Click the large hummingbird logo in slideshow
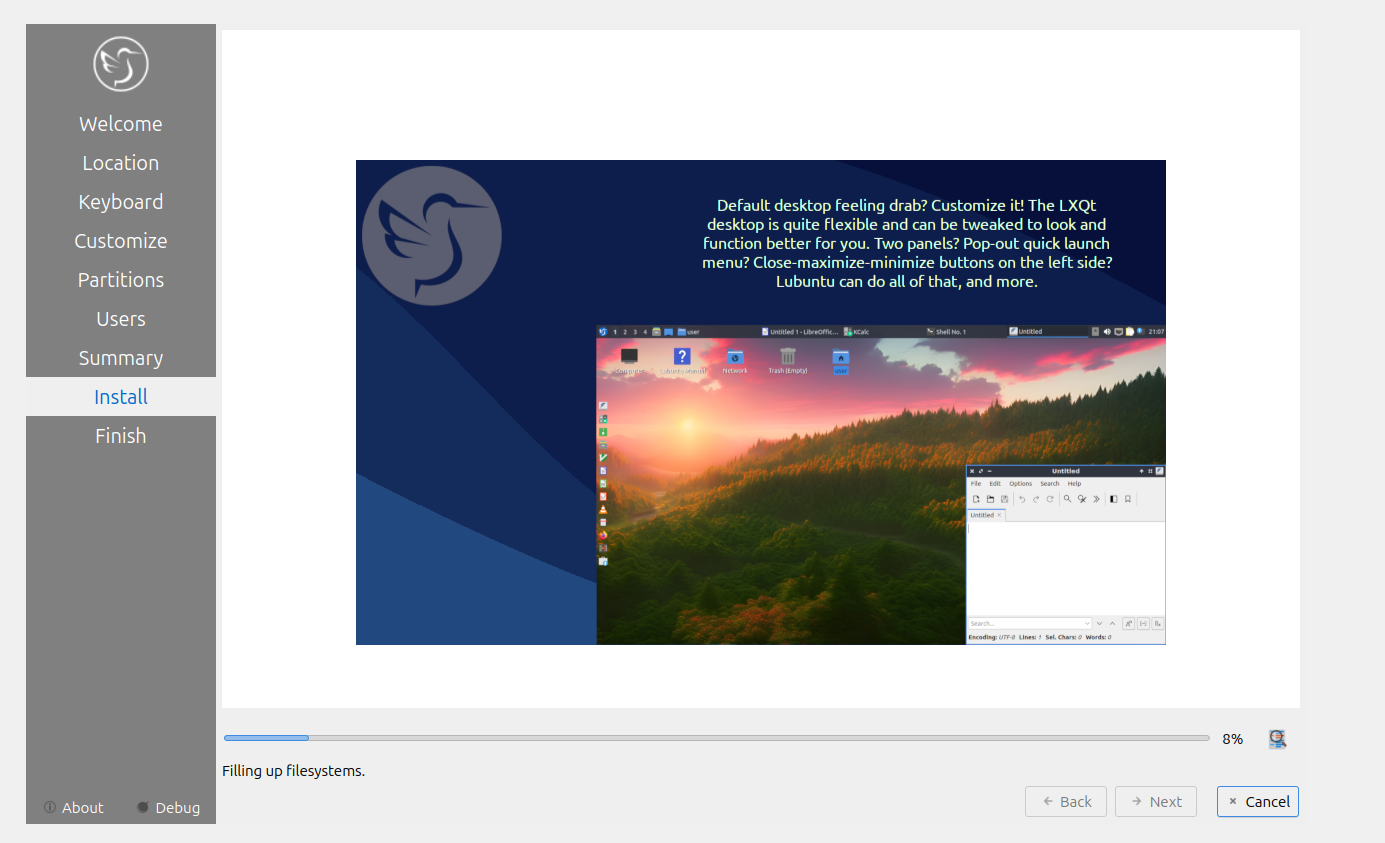Viewport: 1385px width, 843px height. (x=432, y=236)
